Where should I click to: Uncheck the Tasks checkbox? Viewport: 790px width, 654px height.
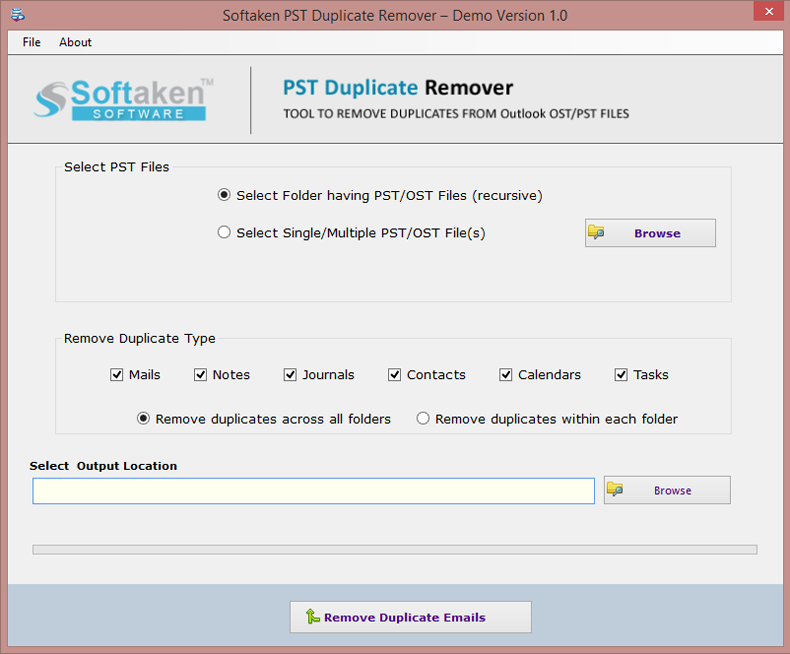pos(621,375)
